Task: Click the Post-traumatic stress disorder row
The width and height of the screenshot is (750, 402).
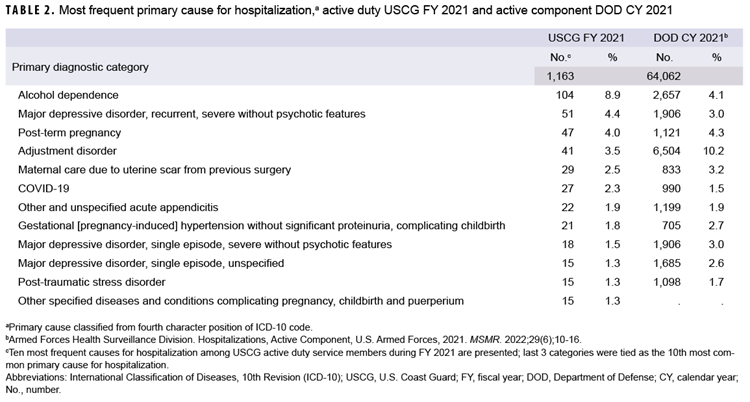Action: point(92,282)
